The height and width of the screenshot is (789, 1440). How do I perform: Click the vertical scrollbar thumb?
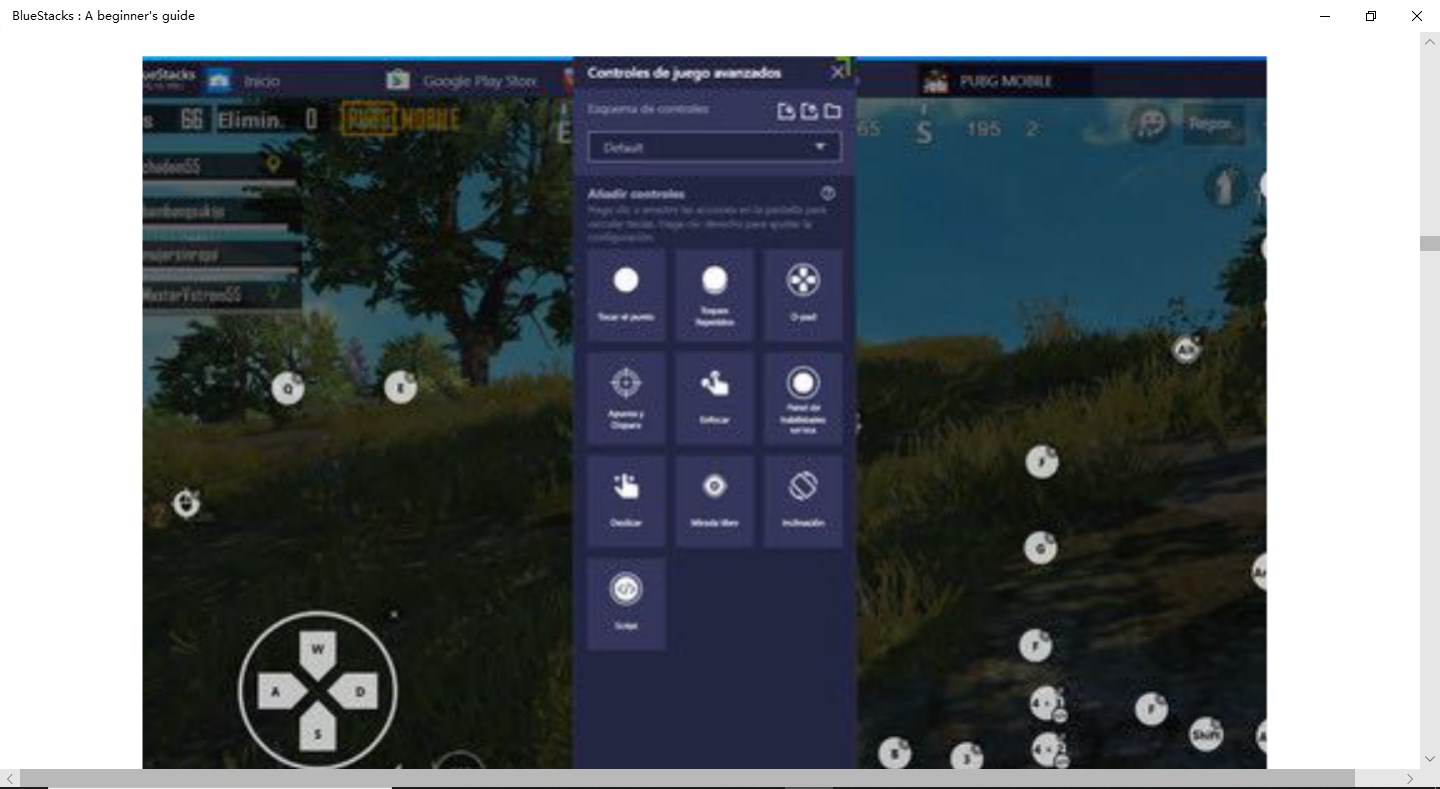point(1430,244)
